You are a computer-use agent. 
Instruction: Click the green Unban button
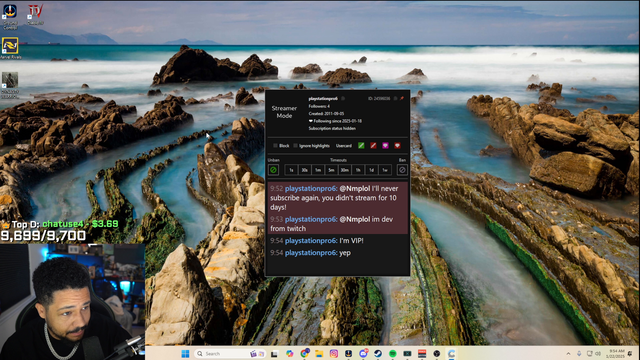[273, 170]
